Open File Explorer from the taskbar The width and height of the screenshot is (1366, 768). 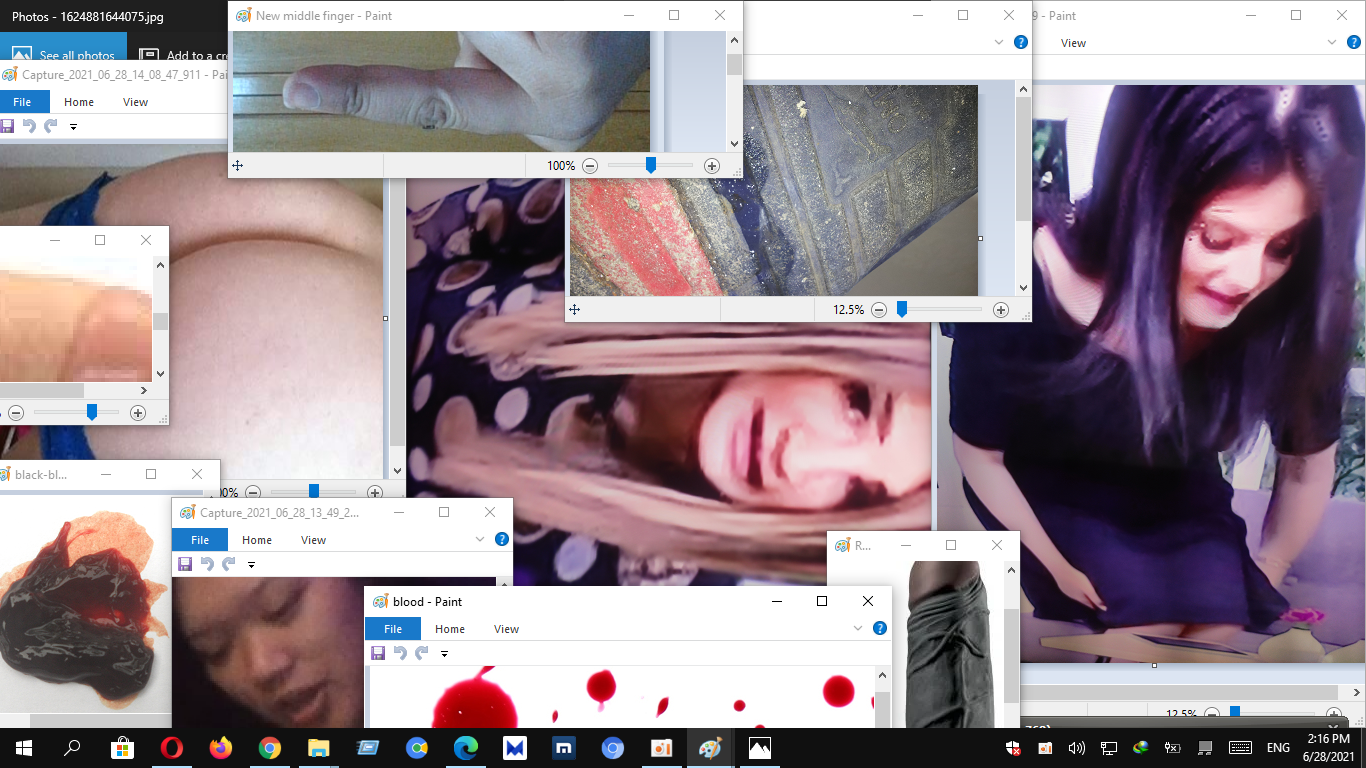click(x=318, y=748)
